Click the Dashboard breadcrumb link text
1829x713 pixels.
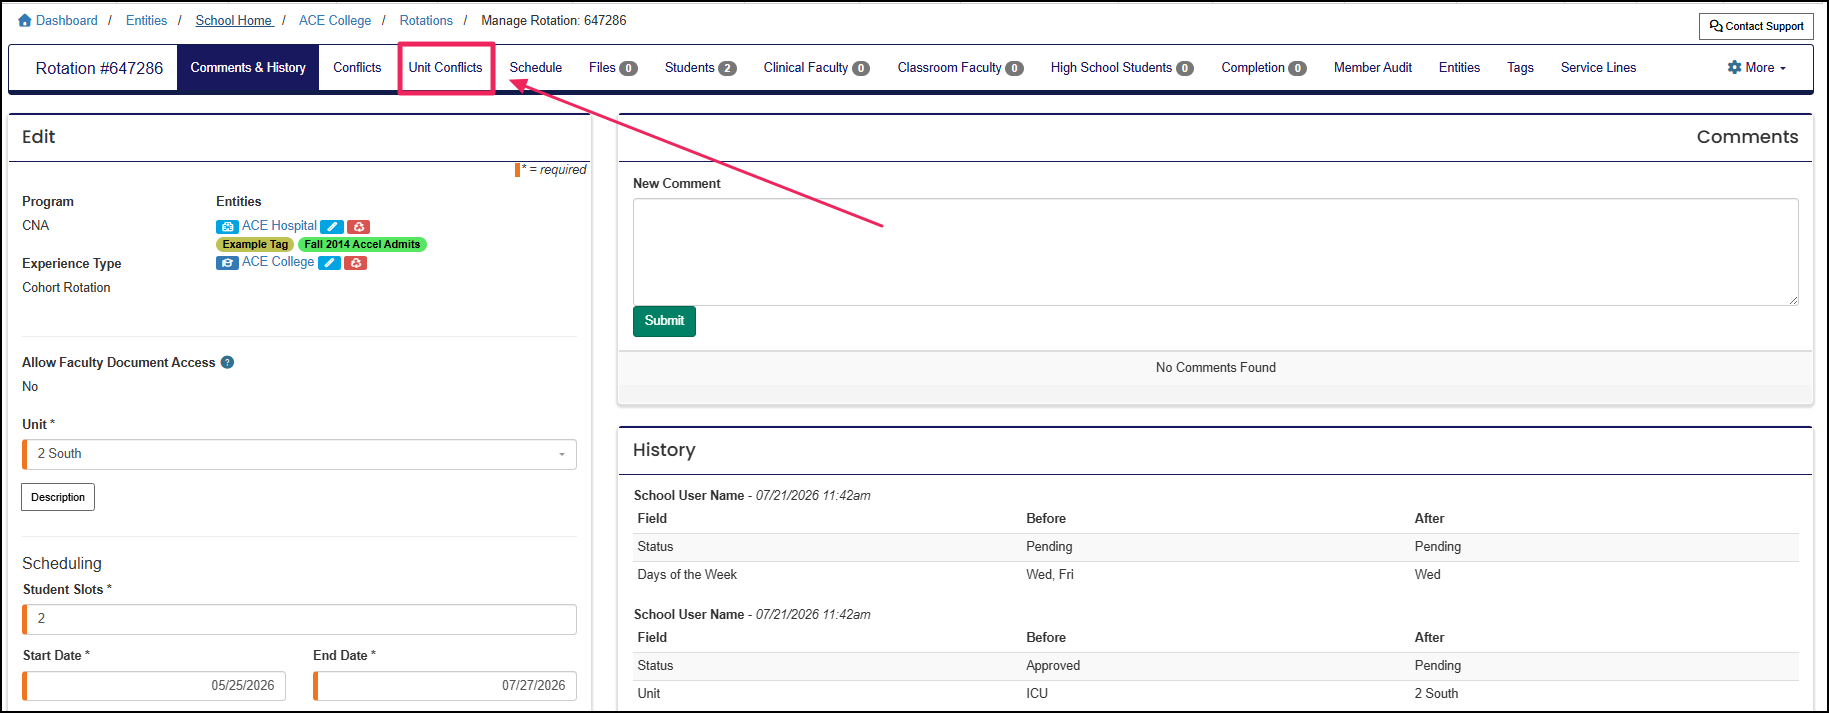(67, 20)
